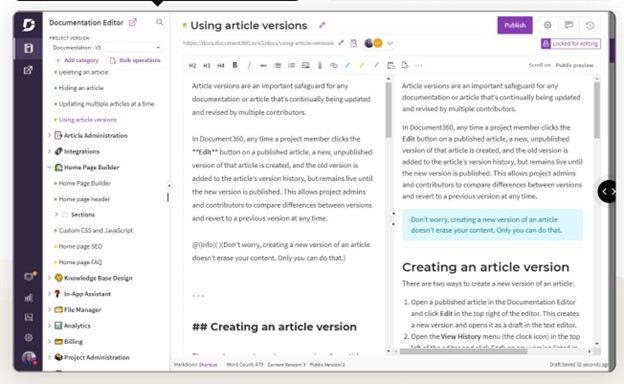The image size is (624, 384).
Task: Publish the article
Action: point(515,25)
